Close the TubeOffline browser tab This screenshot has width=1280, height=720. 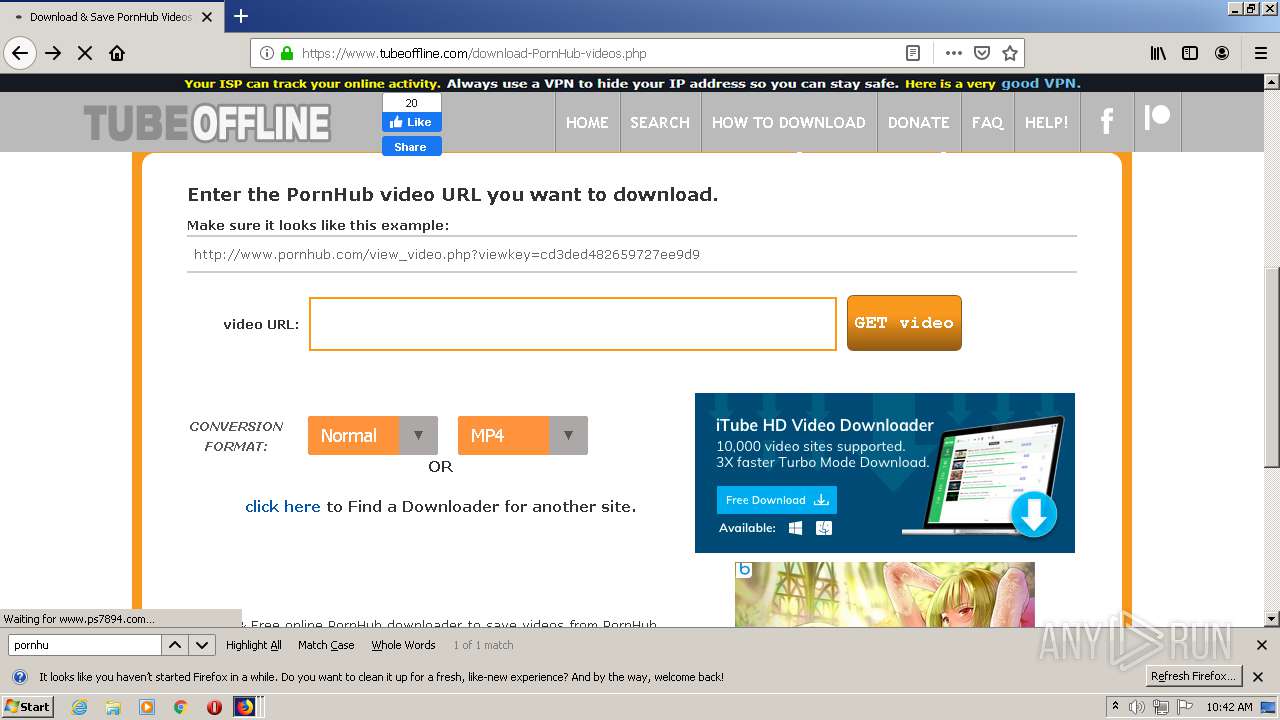tap(207, 17)
